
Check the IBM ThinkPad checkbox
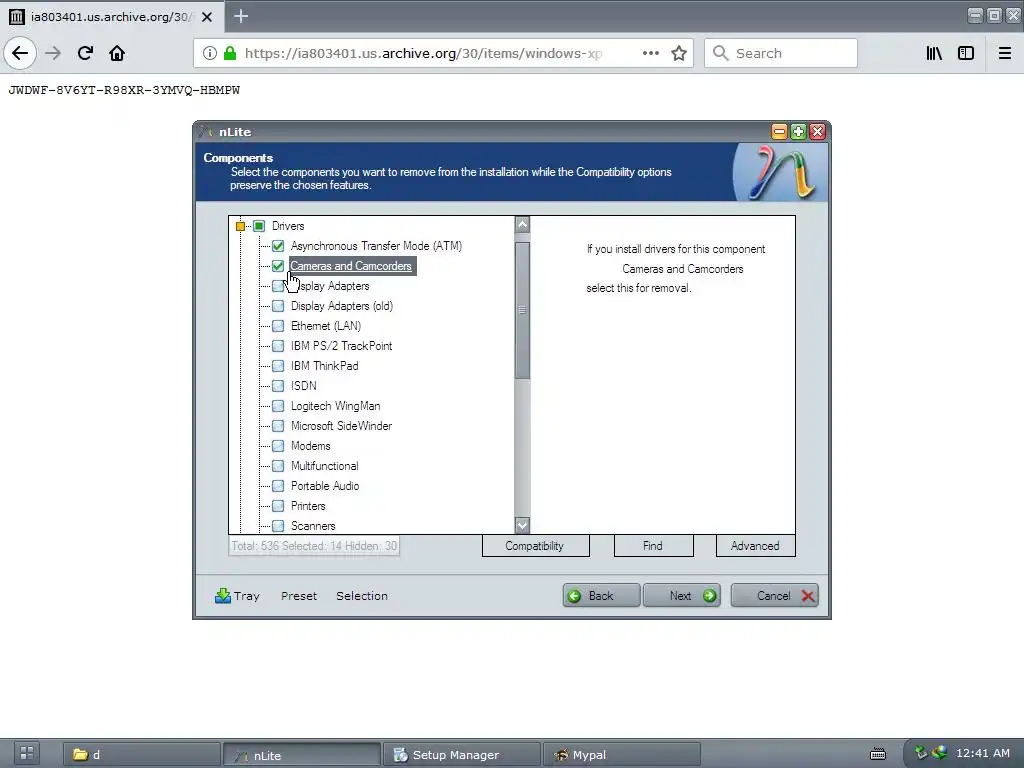point(278,366)
